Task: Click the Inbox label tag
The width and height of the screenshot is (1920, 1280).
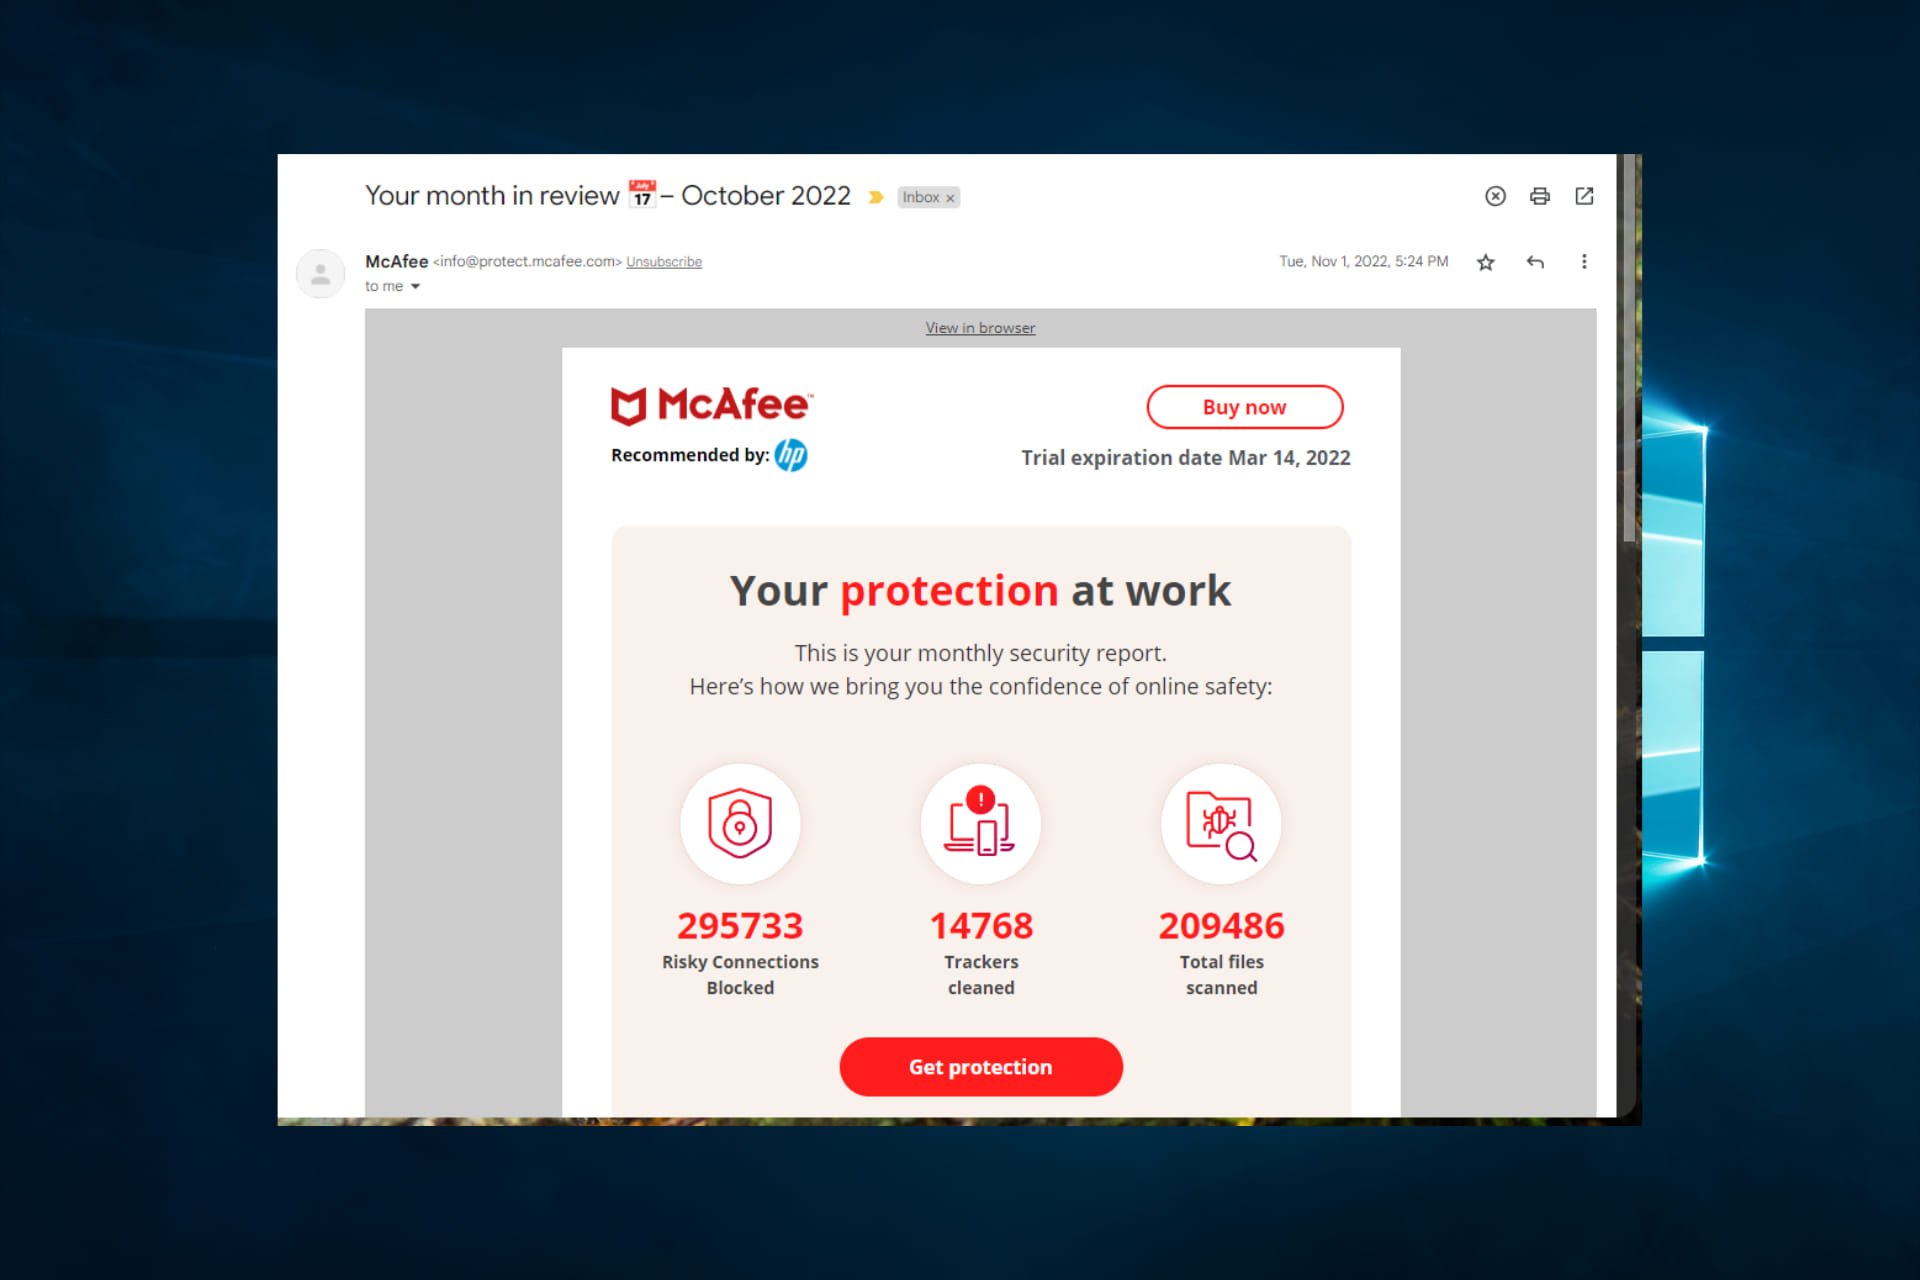Action: pyautogui.click(x=924, y=197)
